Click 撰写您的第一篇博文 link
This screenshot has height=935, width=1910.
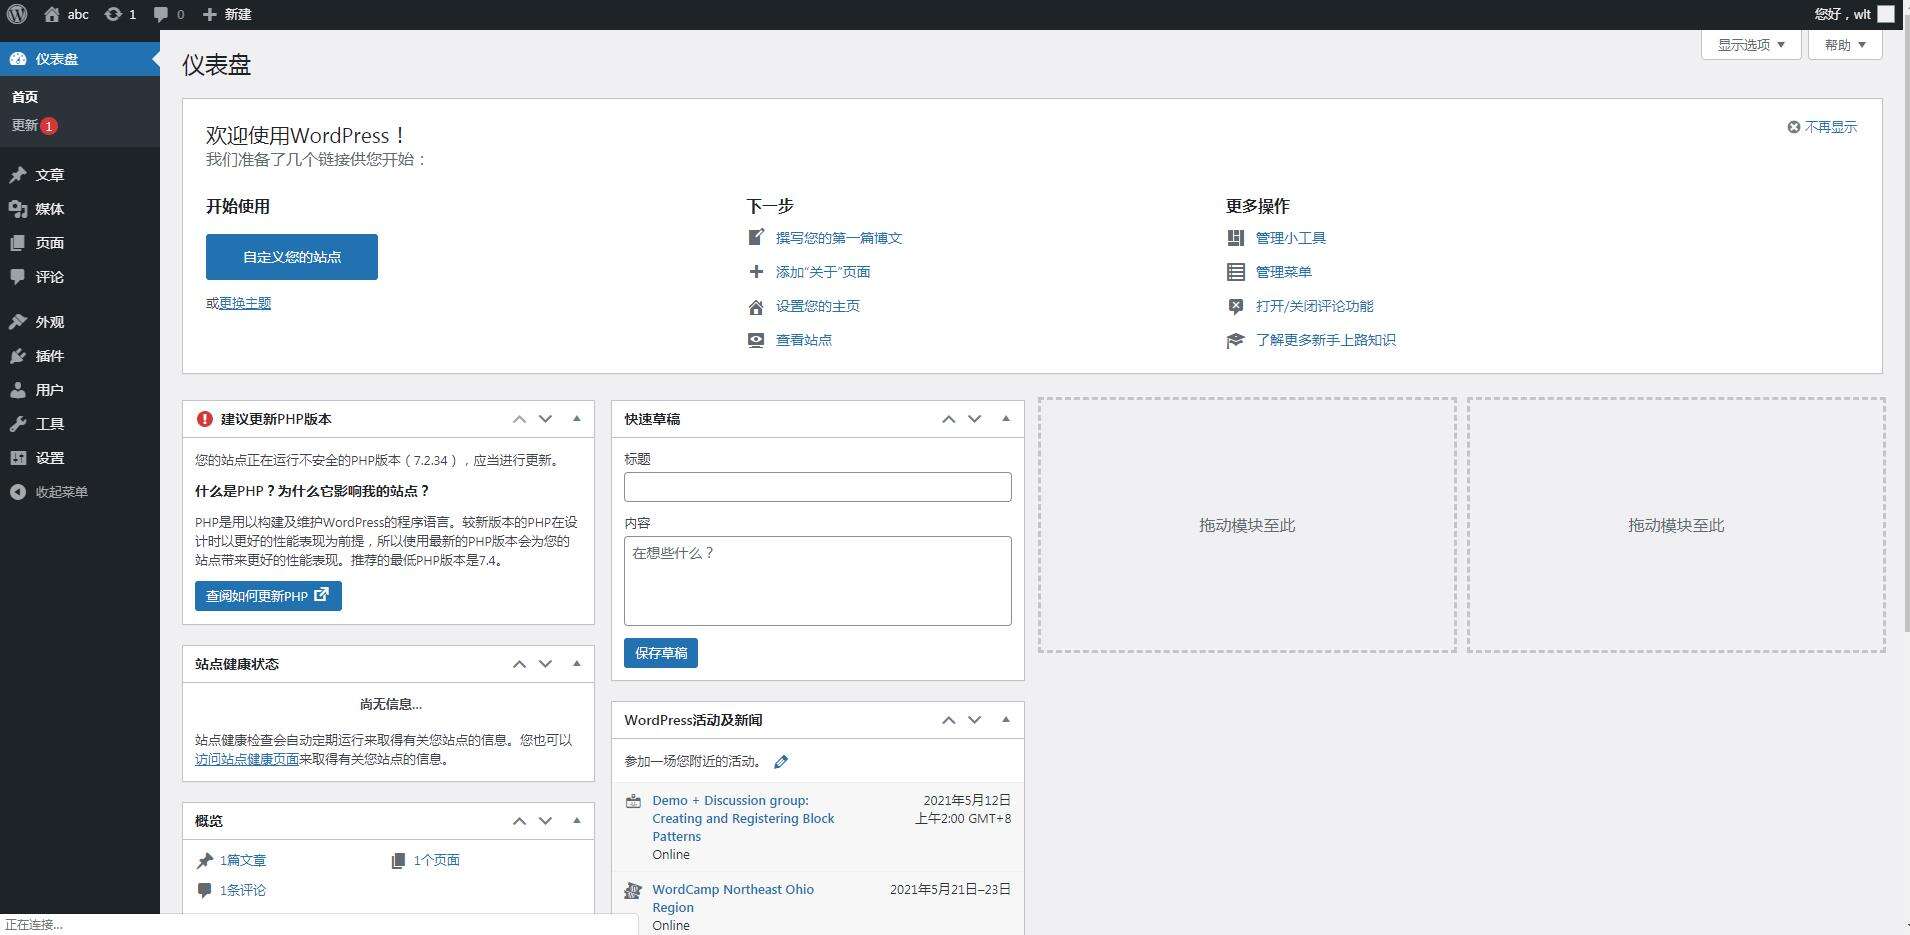click(x=839, y=238)
